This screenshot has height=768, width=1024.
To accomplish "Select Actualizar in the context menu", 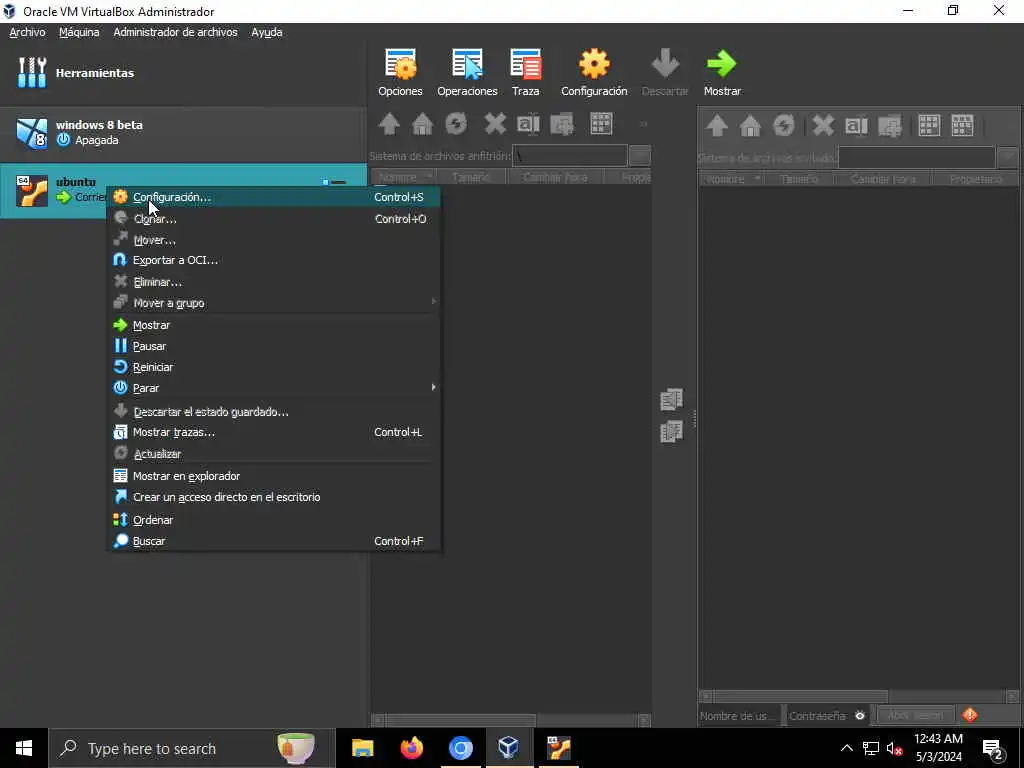I will 274,454.
